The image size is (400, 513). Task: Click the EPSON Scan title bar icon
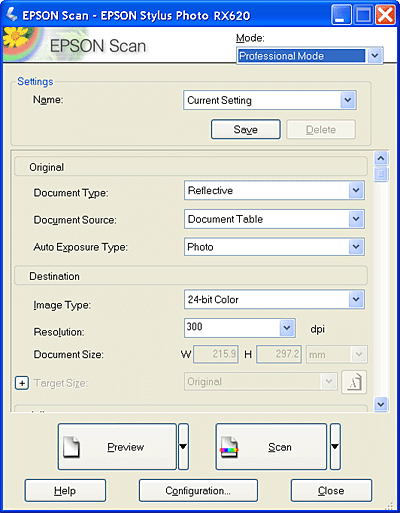12,14
